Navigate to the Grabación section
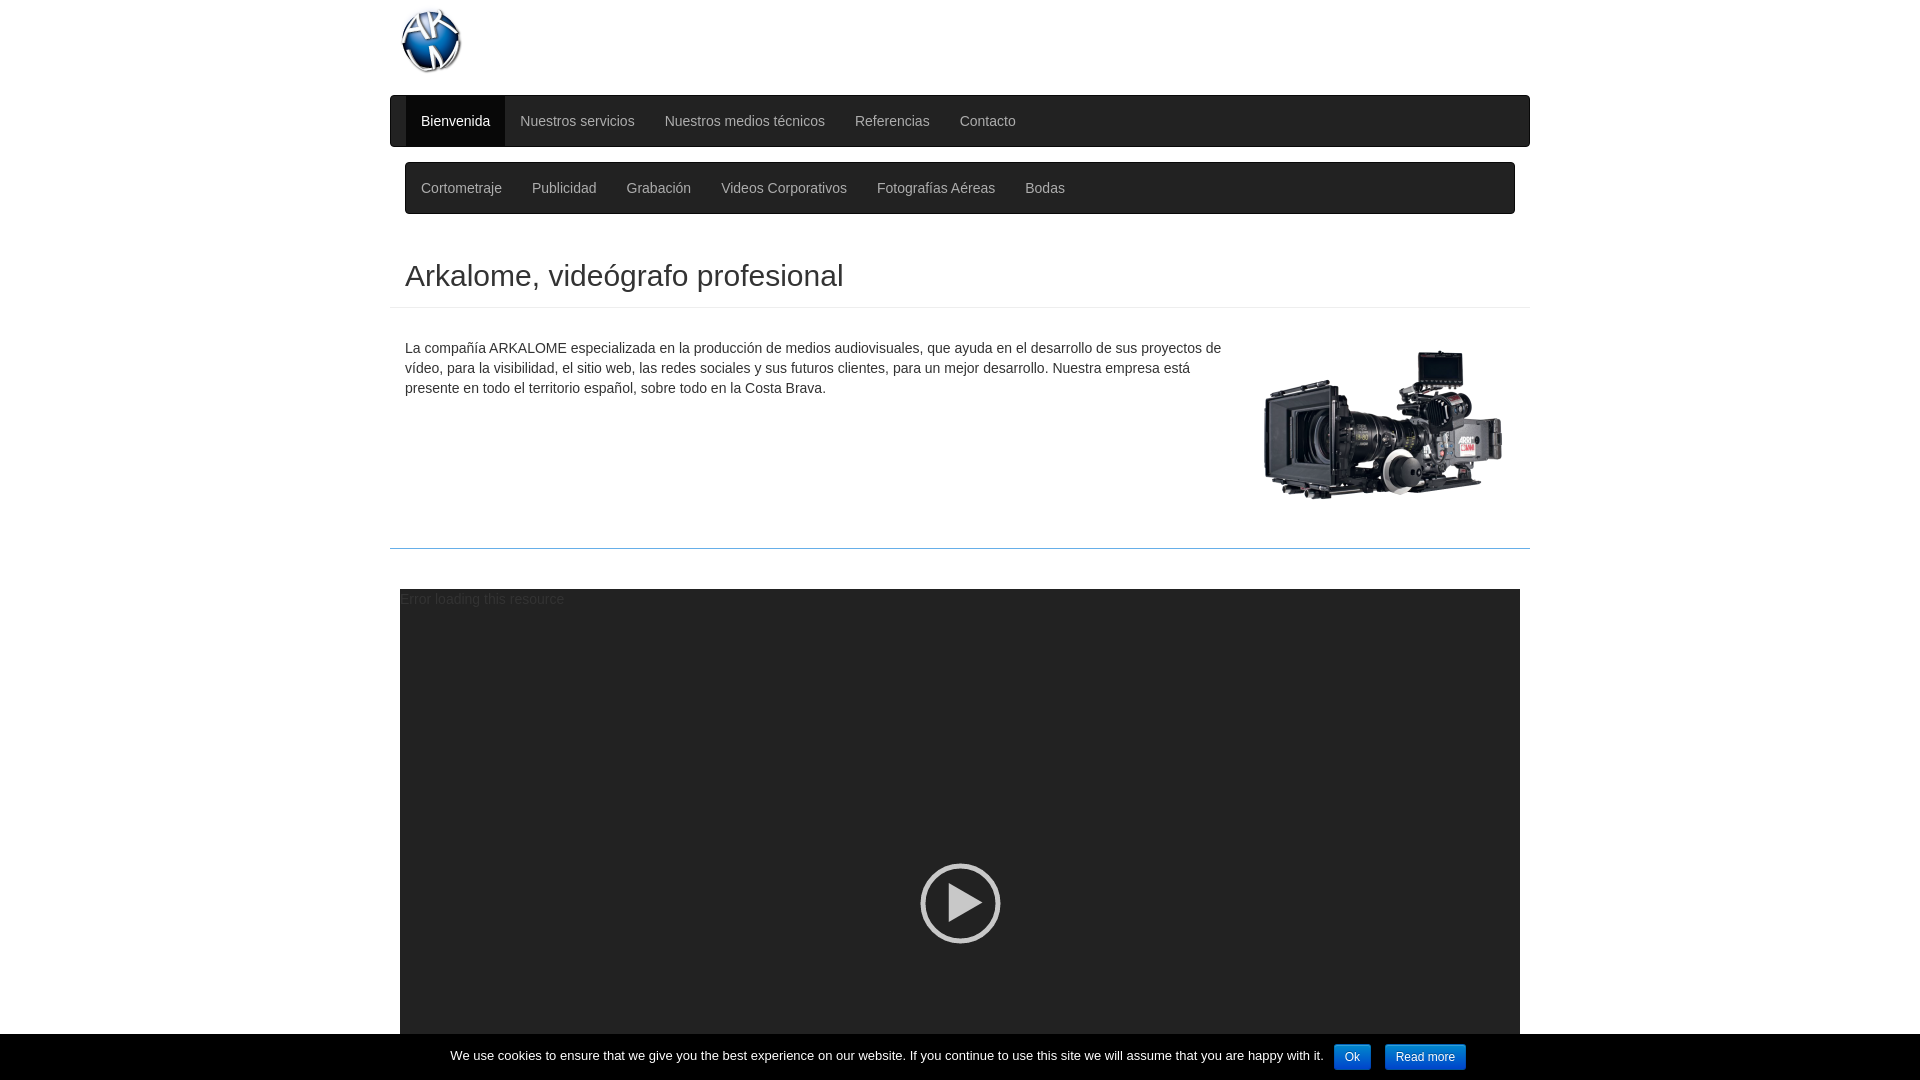Screen dimensions: 1920x1080 click(658, 188)
